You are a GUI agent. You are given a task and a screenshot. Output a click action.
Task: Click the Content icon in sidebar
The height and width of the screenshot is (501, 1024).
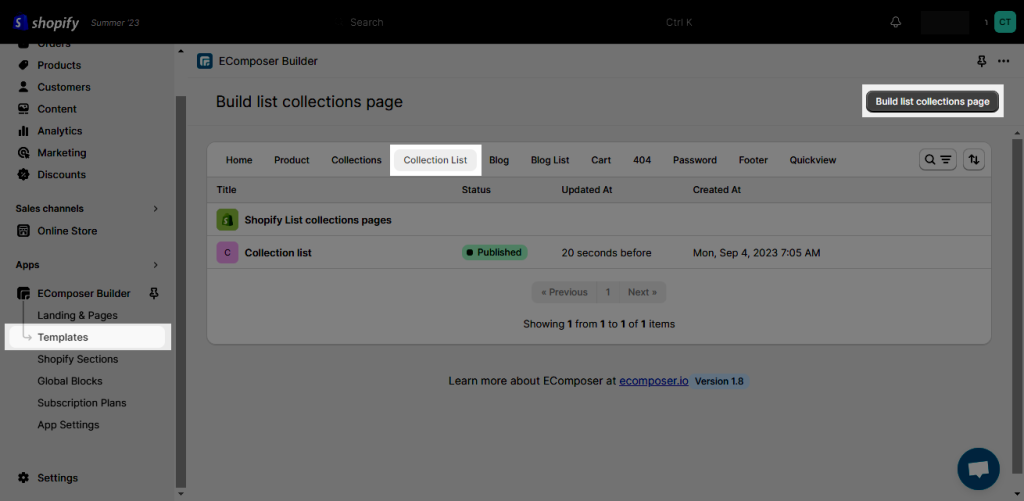click(24, 109)
